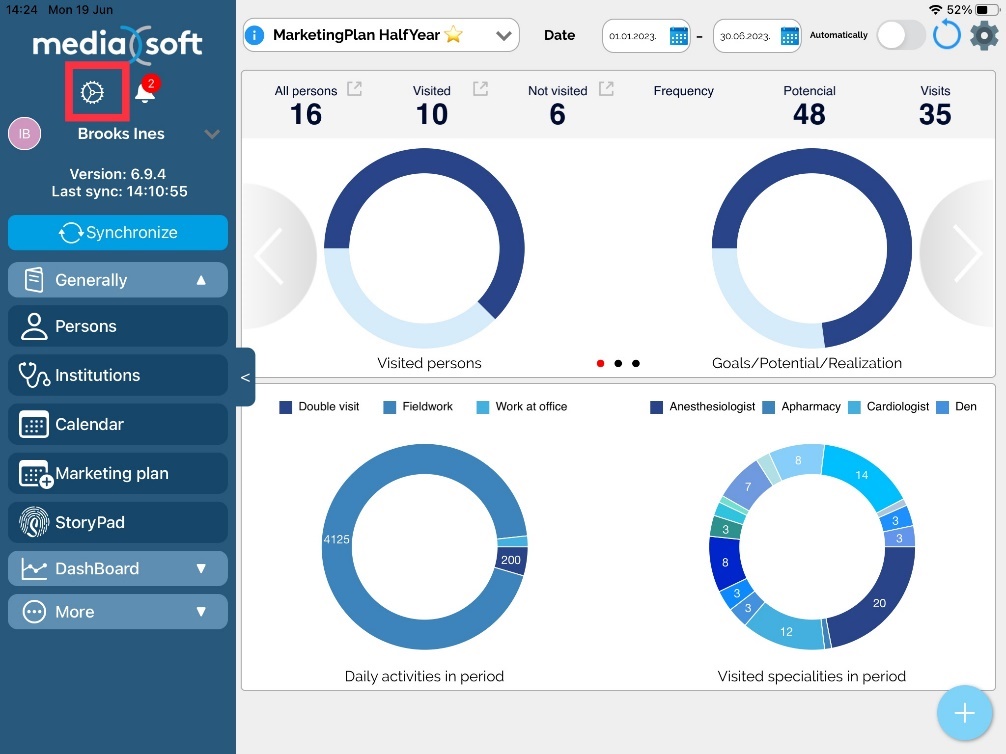This screenshot has height=754, width=1006.
Task: Open the top-right gear settings
Action: coord(984,35)
